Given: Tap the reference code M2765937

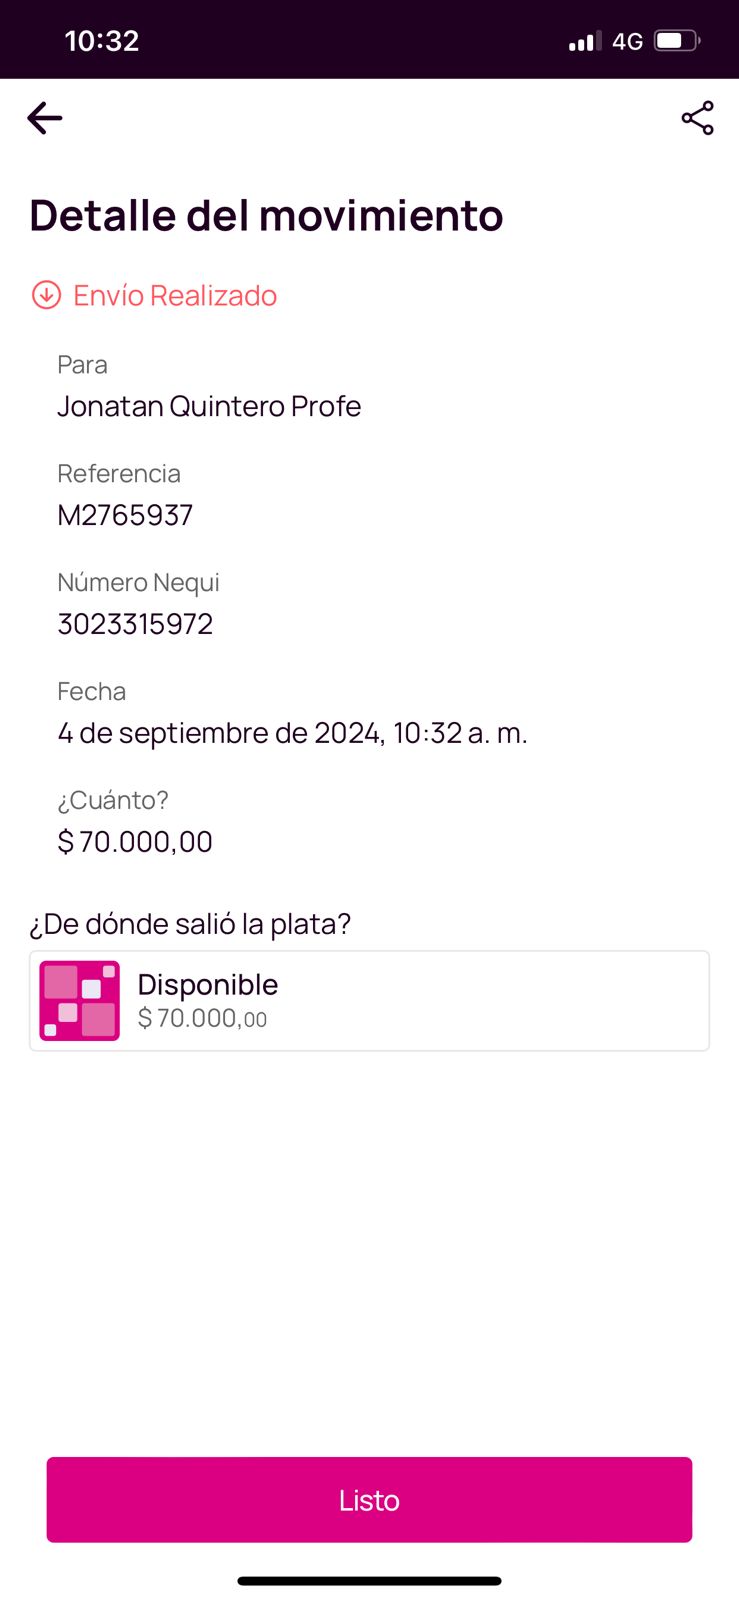Looking at the screenshot, I should (125, 515).
